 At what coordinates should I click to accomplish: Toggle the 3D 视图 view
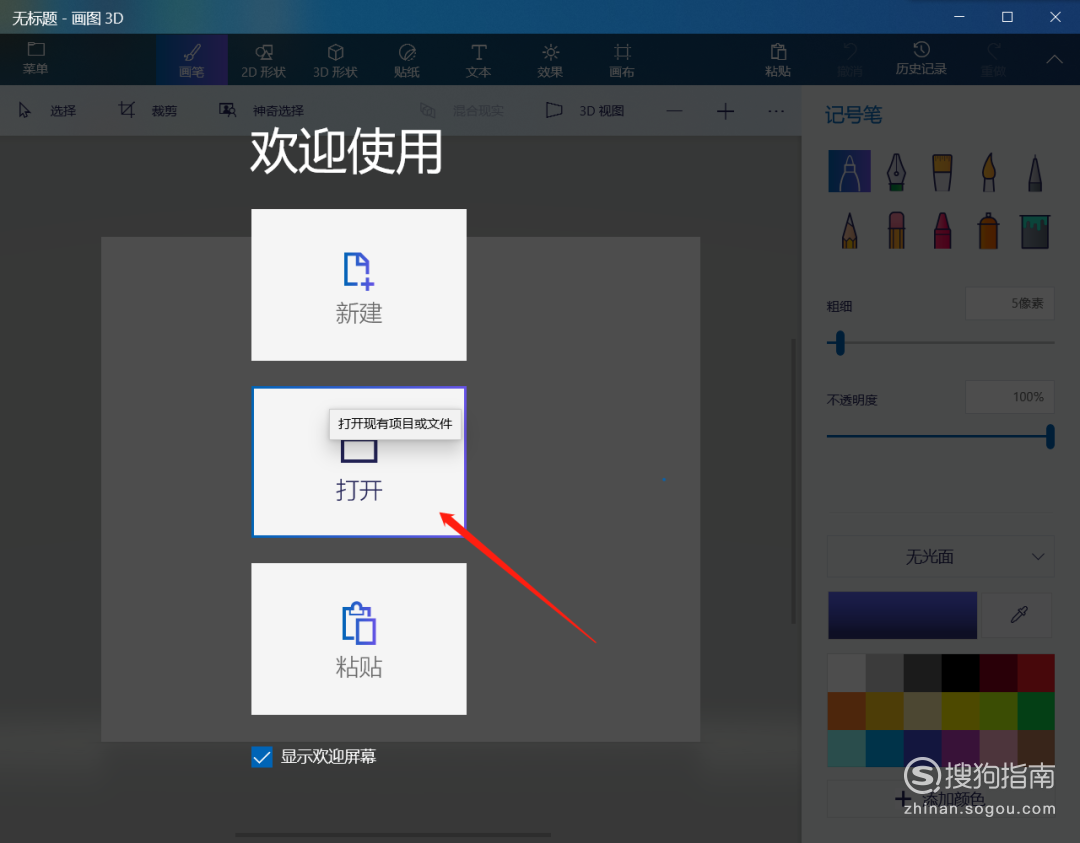point(585,110)
